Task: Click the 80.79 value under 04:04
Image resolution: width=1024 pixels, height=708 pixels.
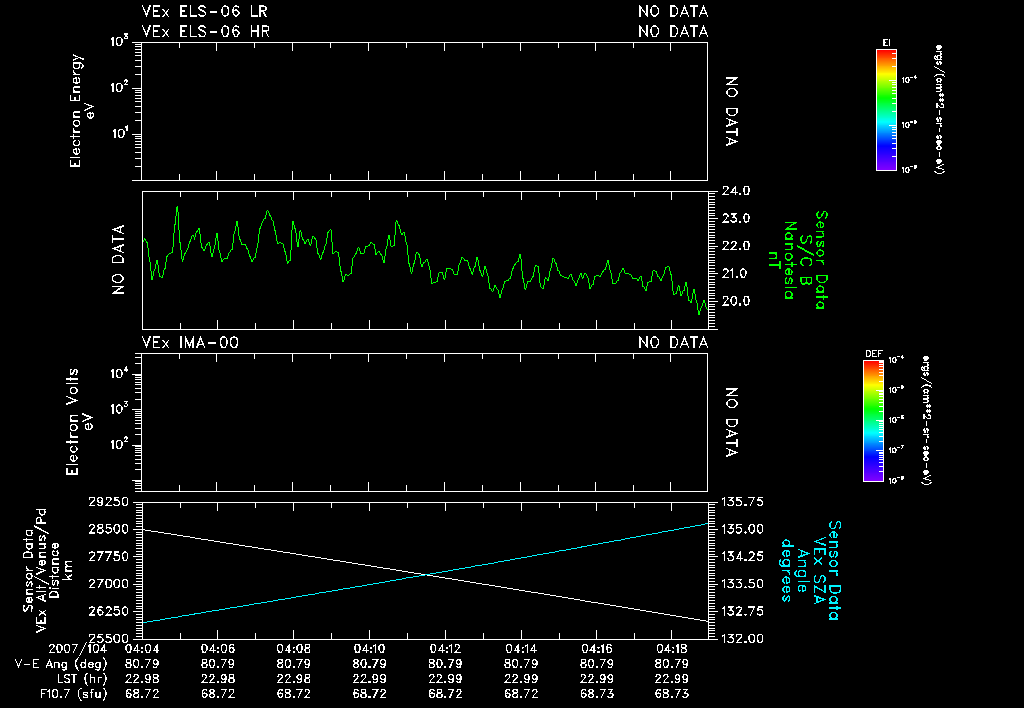Action: (142, 664)
